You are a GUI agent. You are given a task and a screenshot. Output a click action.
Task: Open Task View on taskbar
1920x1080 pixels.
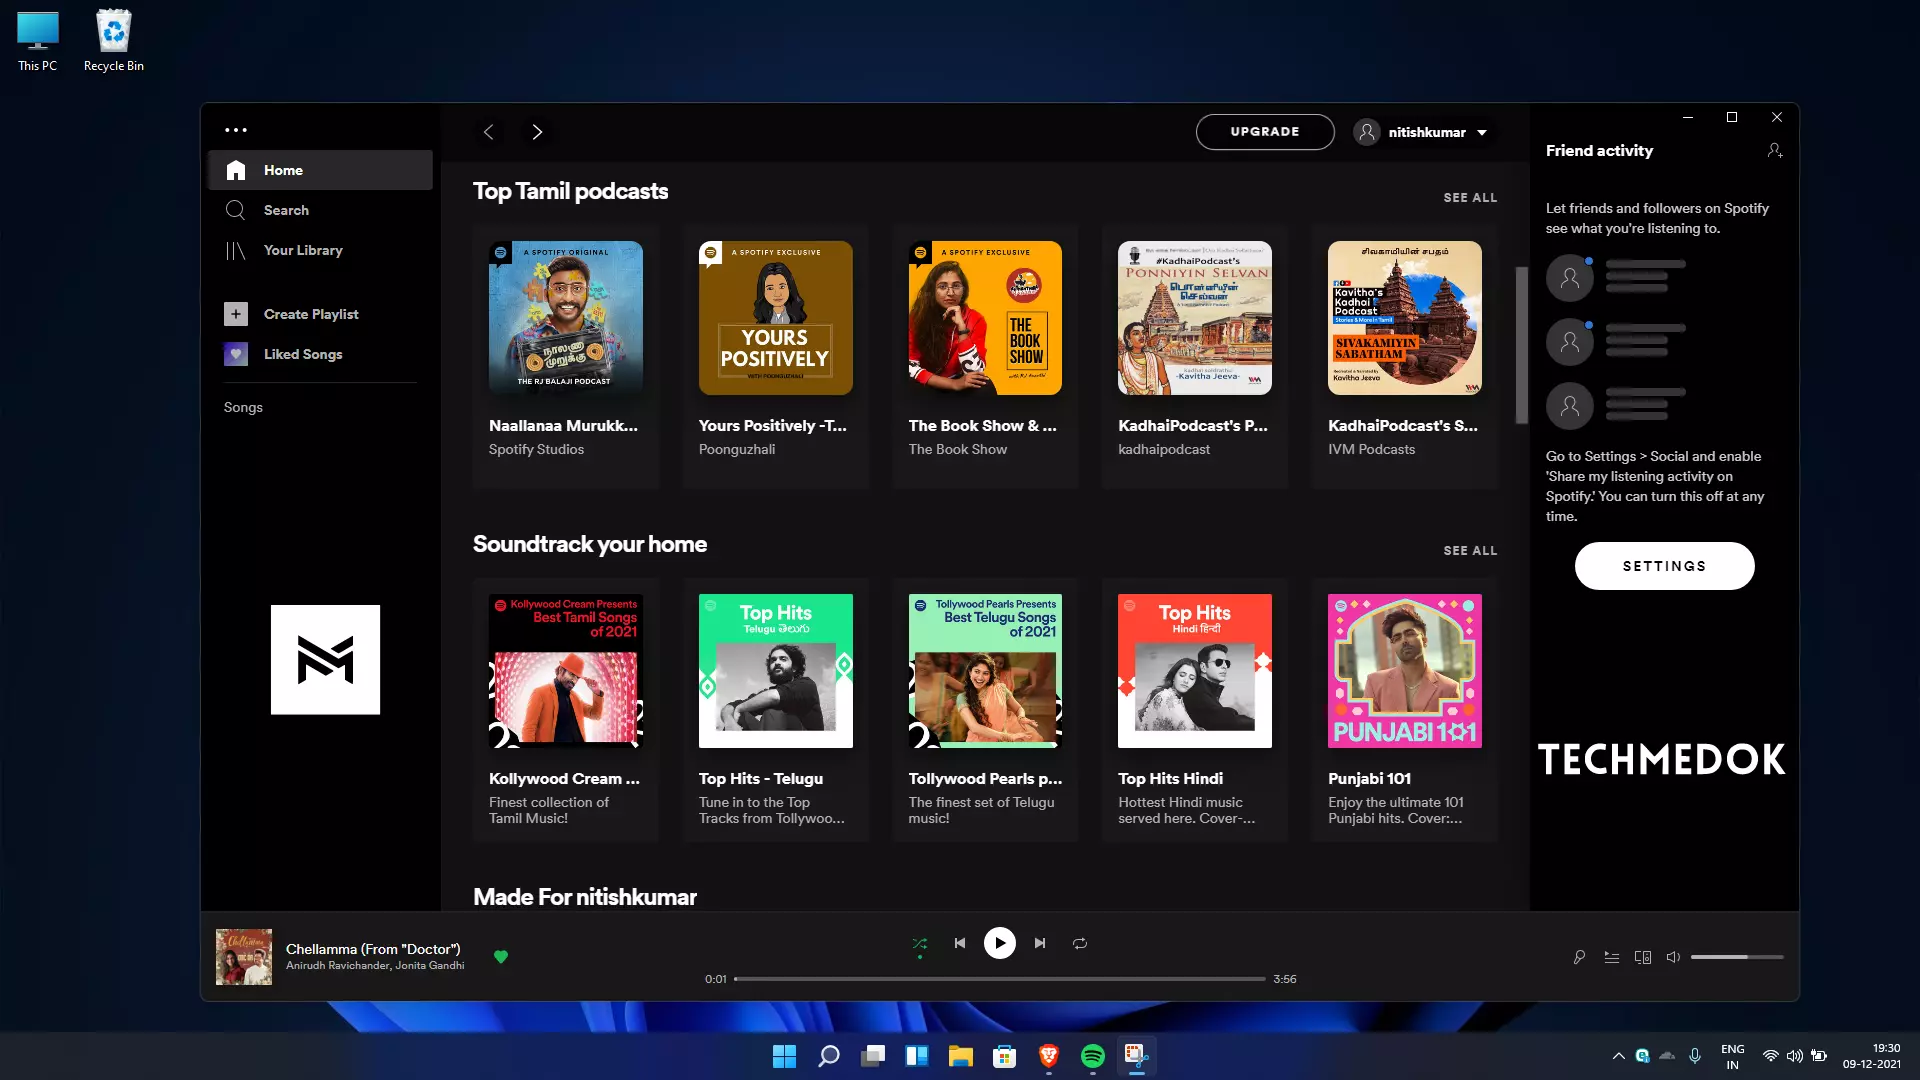(x=873, y=1056)
